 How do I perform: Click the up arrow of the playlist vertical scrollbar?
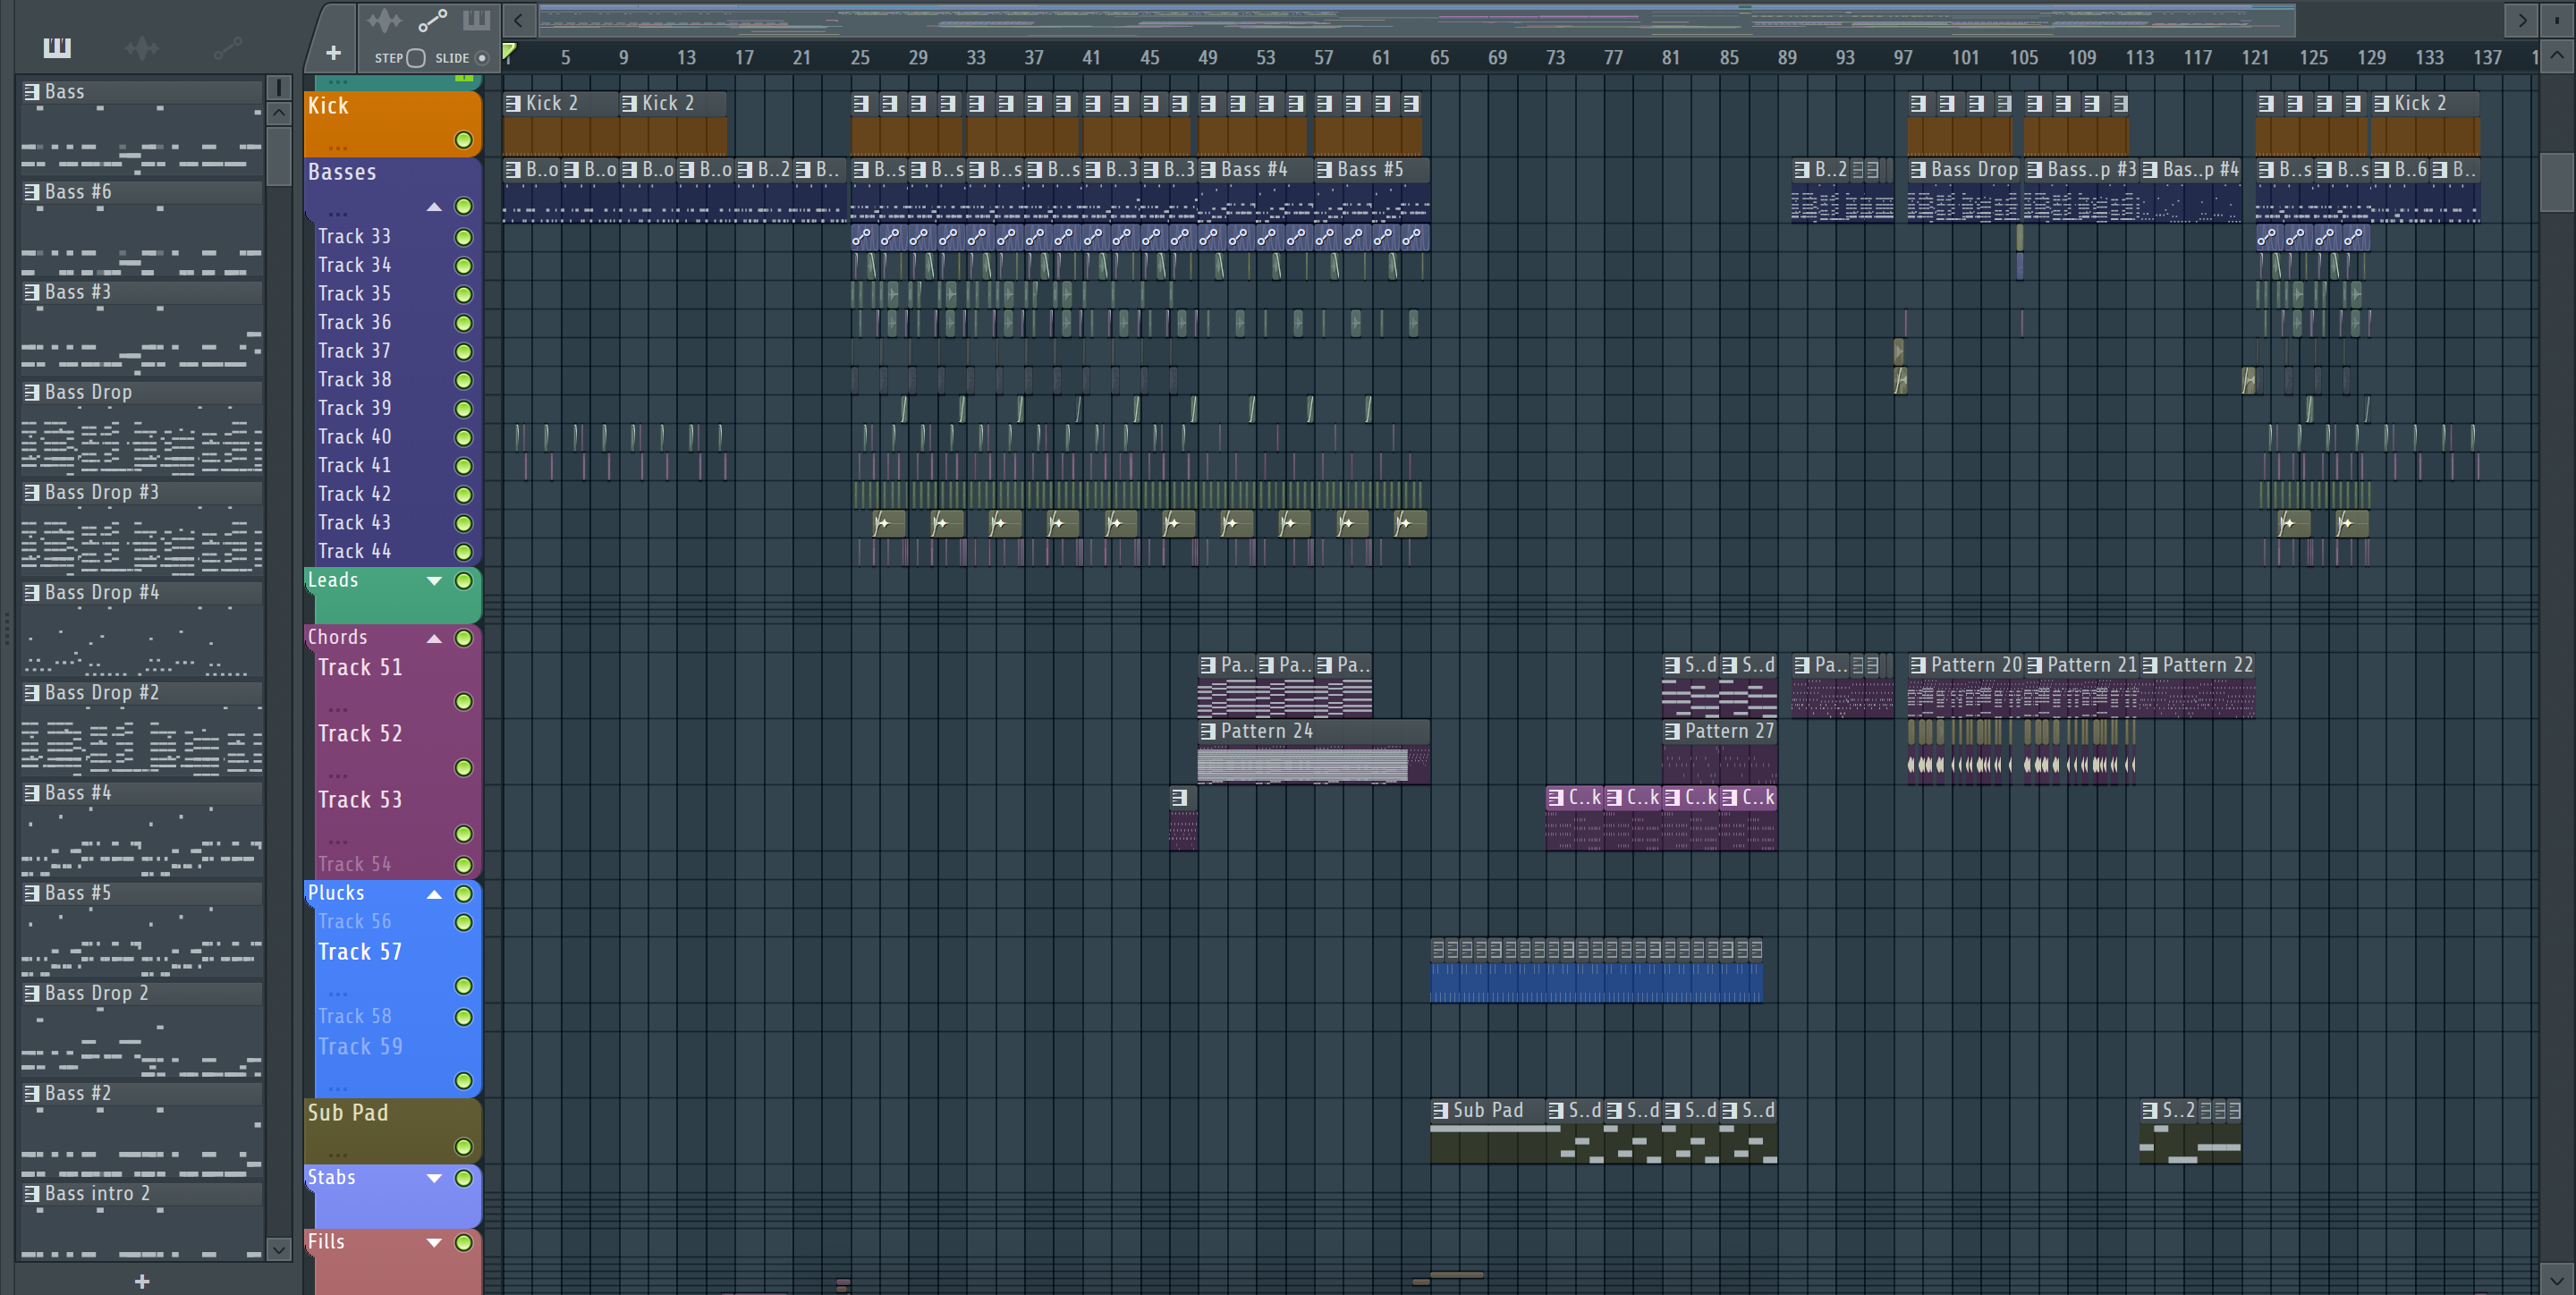pyautogui.click(x=2557, y=56)
